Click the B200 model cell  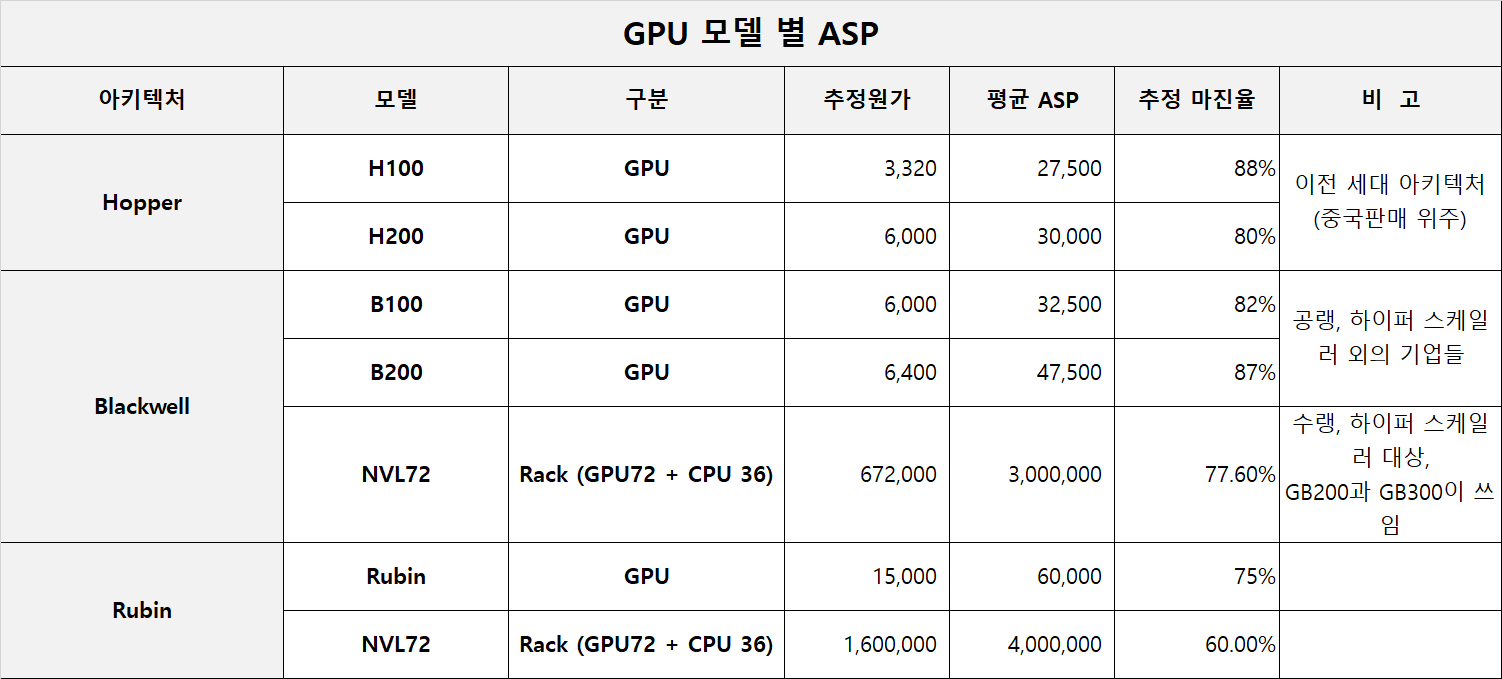tap(396, 373)
